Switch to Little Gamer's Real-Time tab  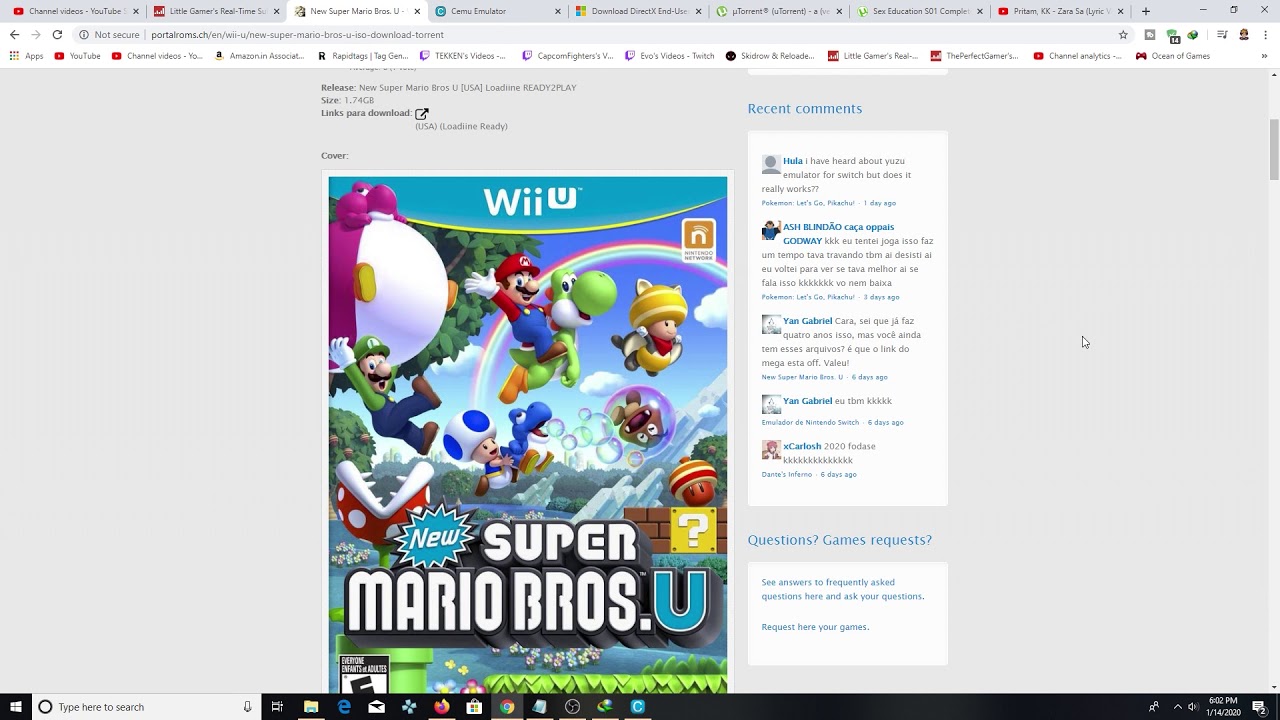click(x=216, y=11)
